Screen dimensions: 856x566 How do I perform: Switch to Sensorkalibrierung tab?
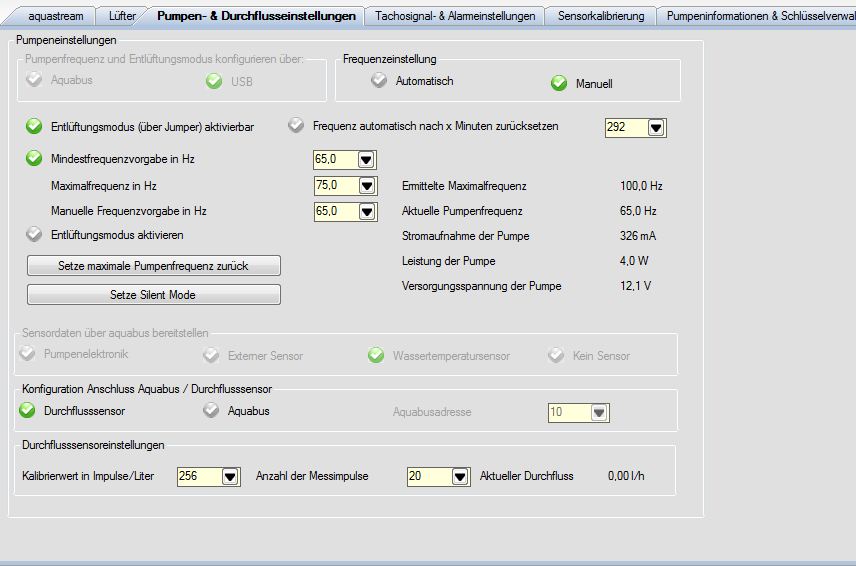(x=601, y=16)
